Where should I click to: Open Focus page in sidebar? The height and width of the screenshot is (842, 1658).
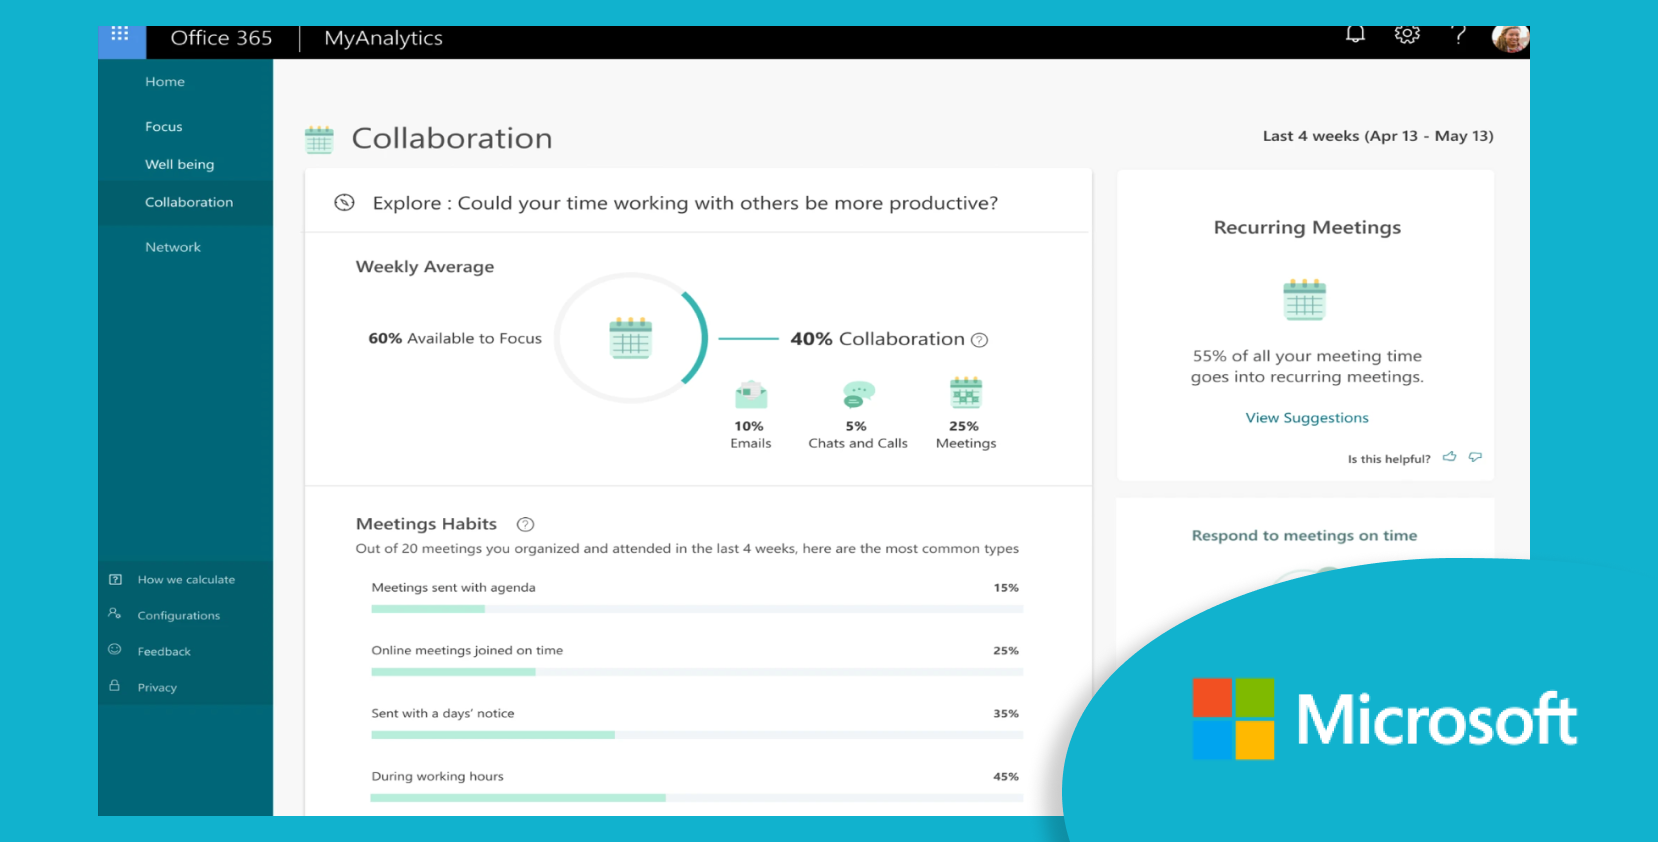click(164, 127)
